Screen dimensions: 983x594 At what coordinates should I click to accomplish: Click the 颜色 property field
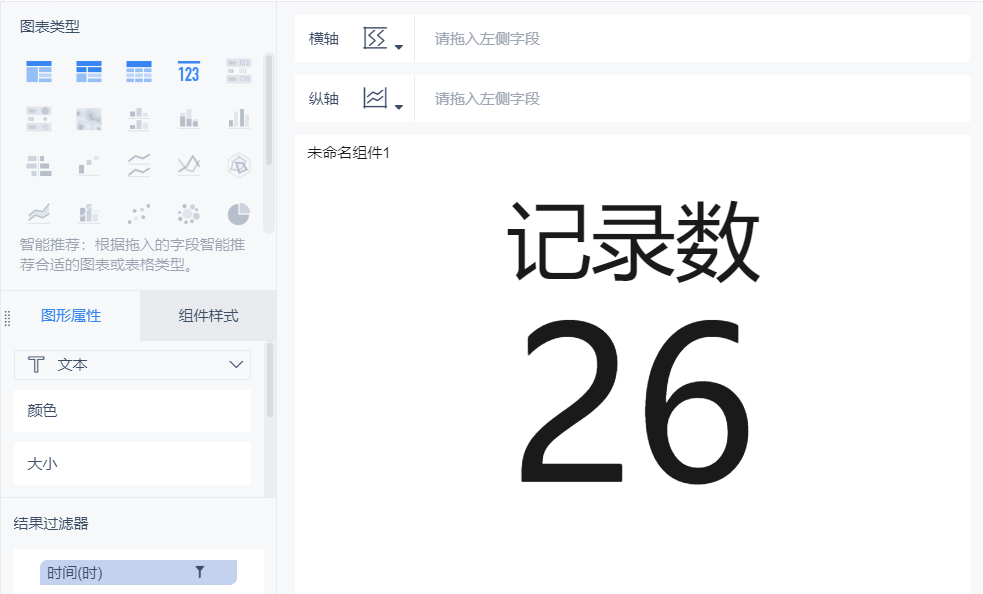click(132, 411)
